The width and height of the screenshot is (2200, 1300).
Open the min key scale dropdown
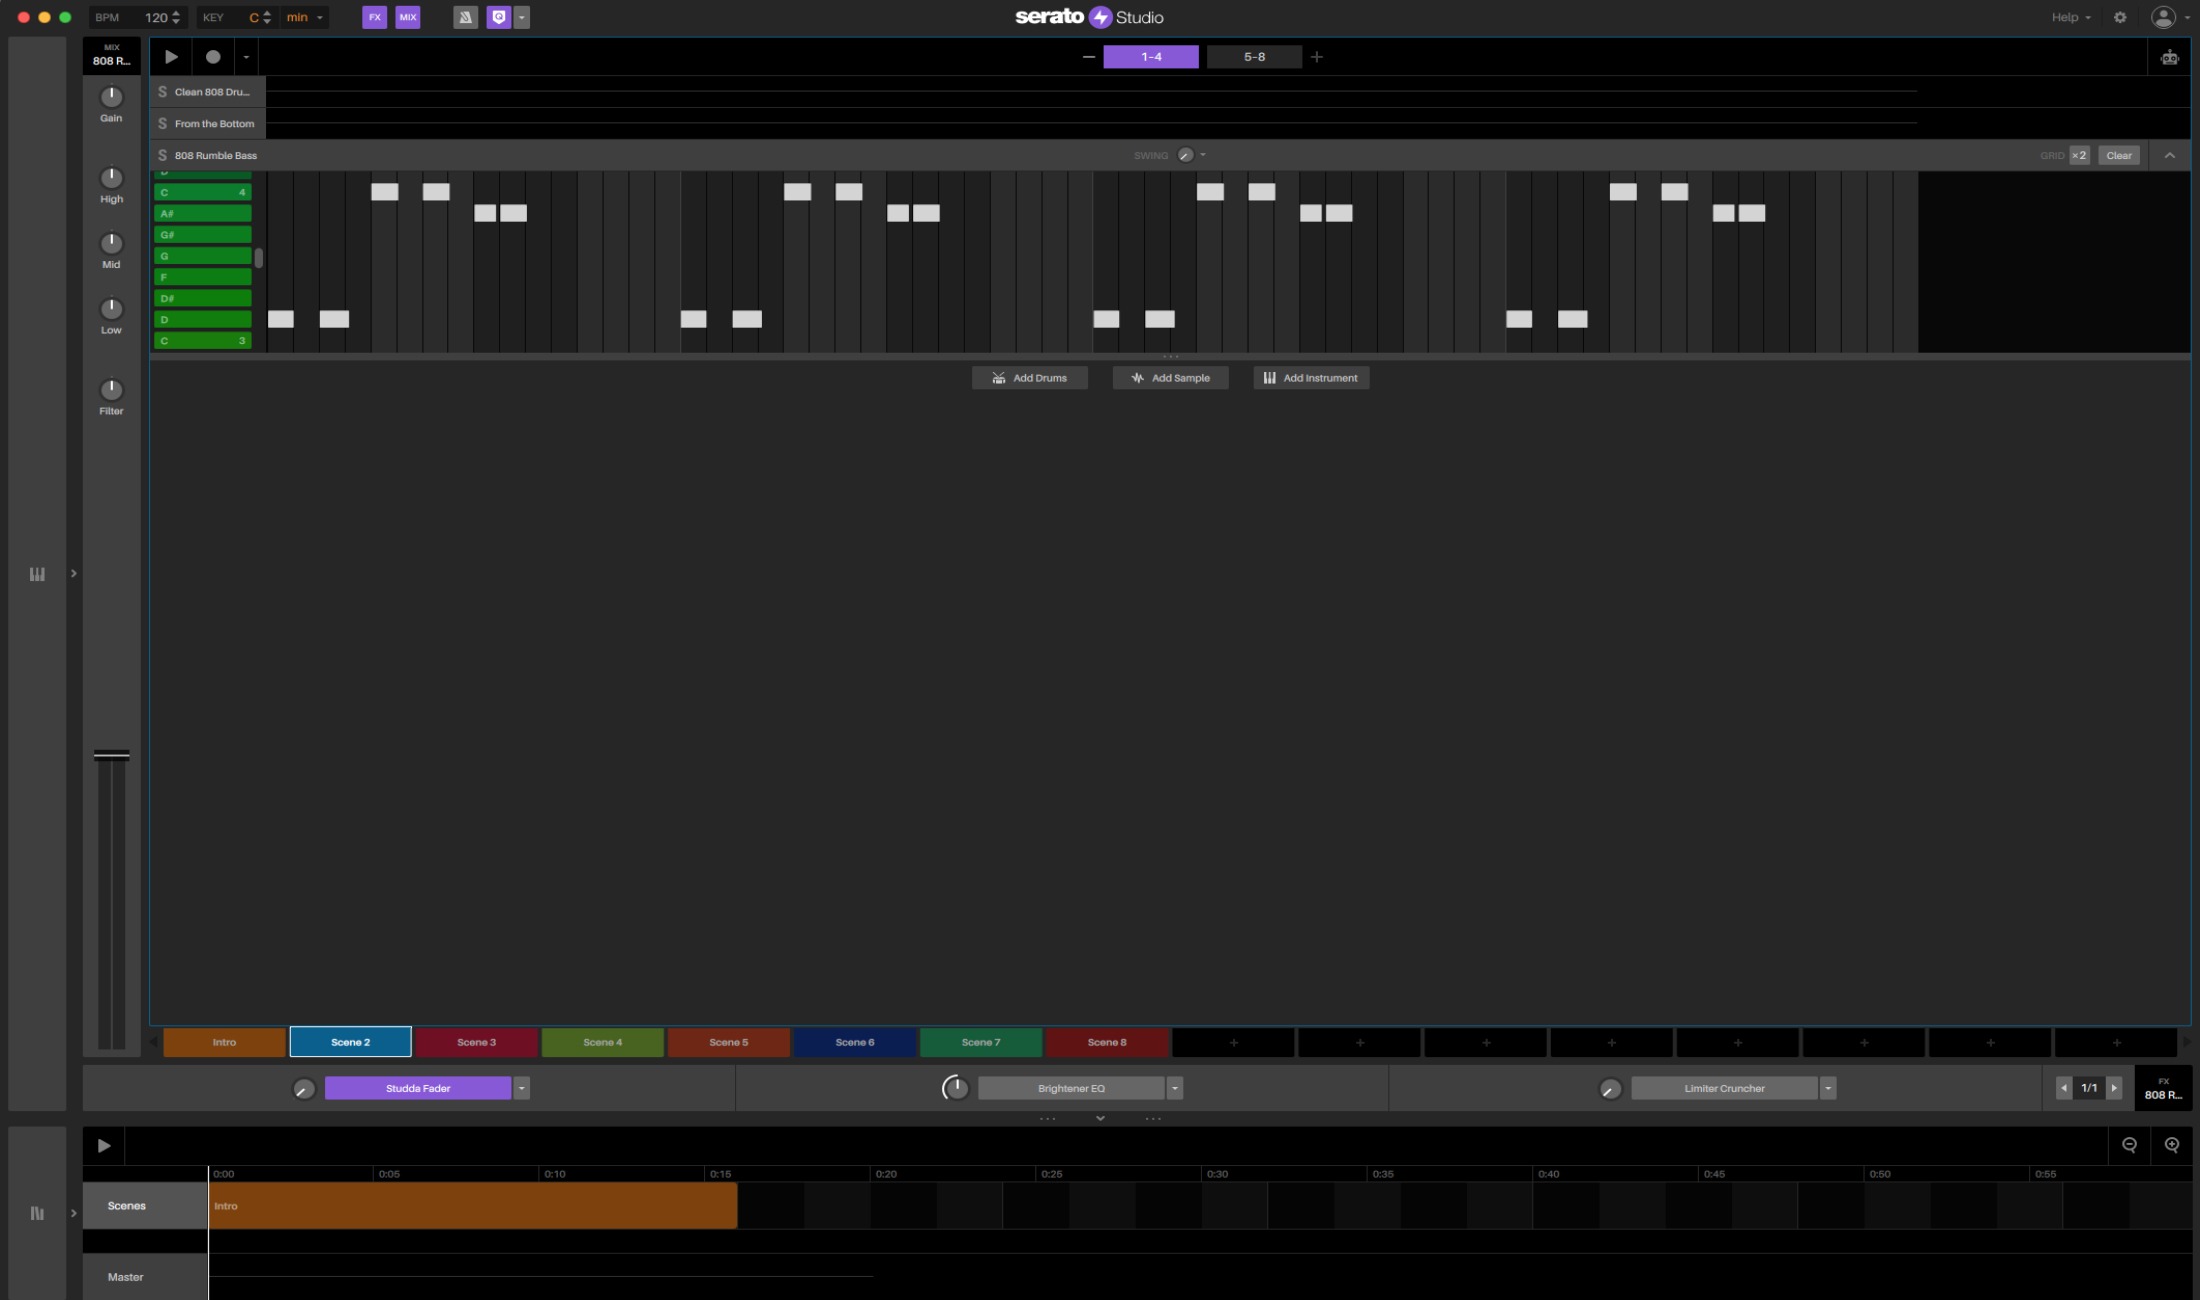pyautogui.click(x=305, y=17)
